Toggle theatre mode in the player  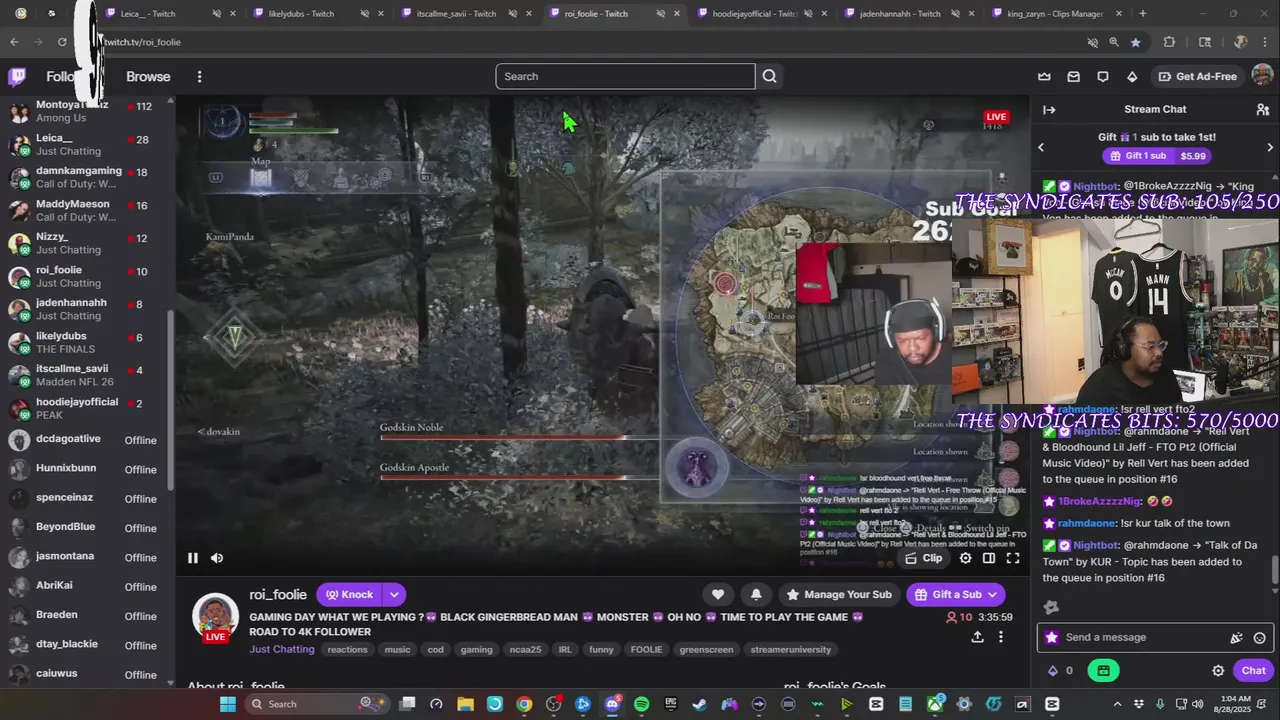[989, 558]
